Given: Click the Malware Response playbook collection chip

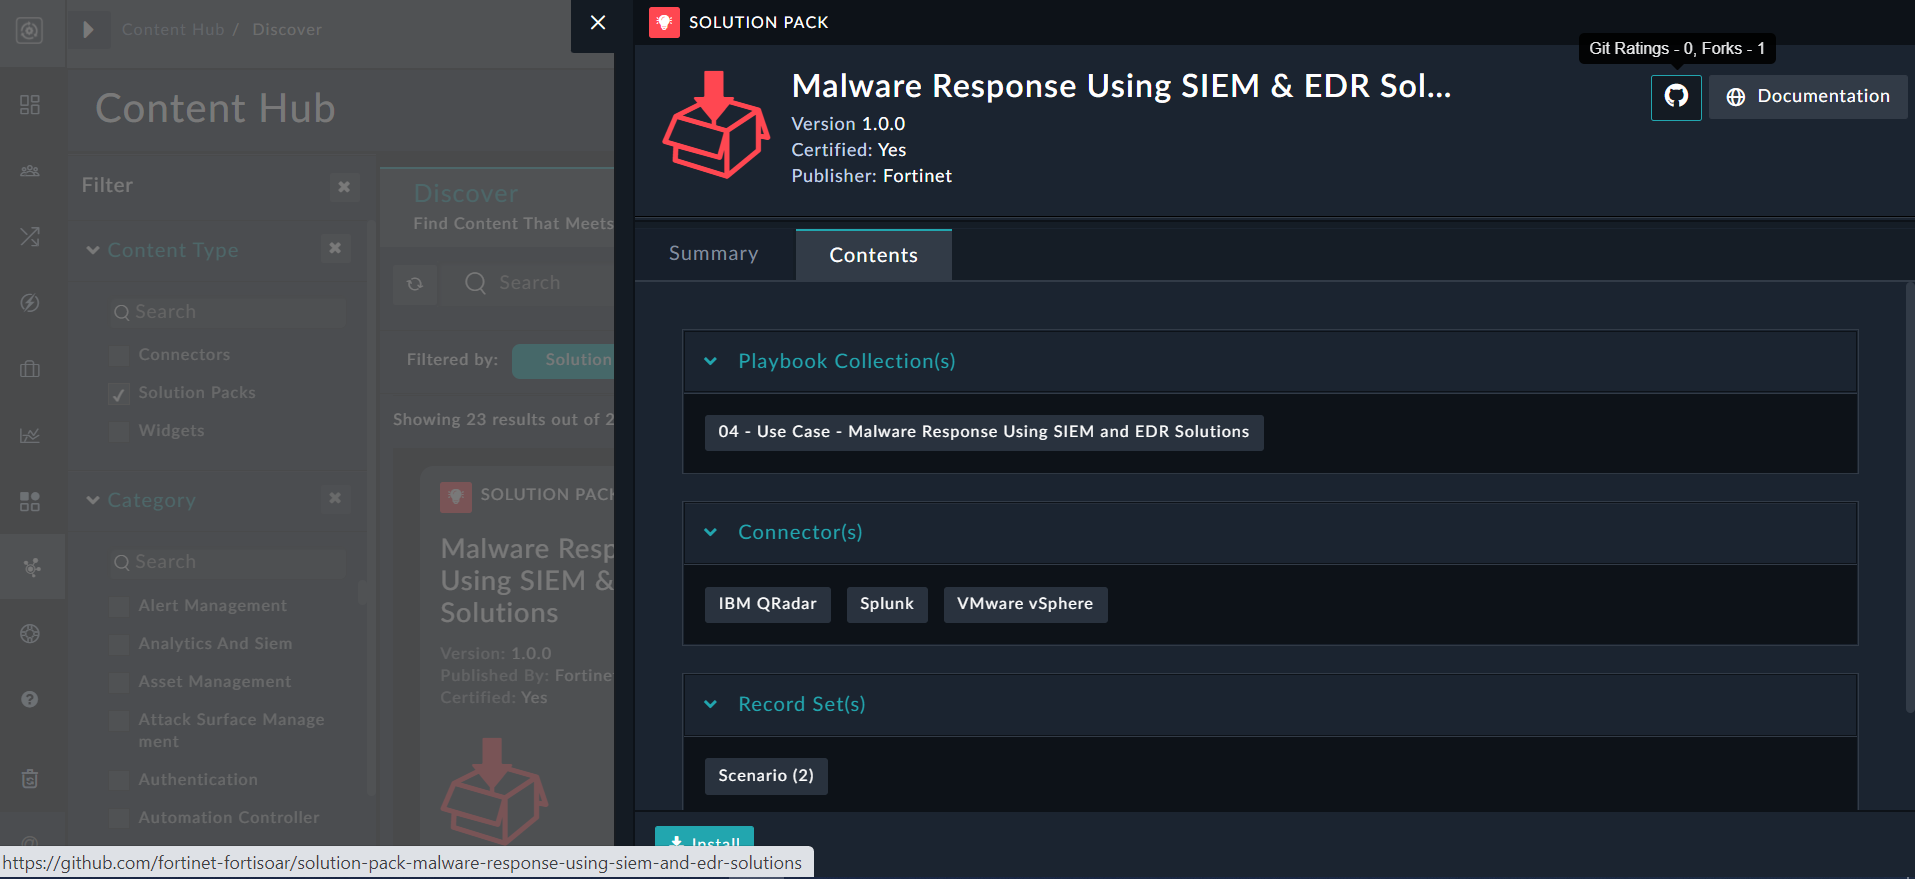Looking at the screenshot, I should coord(984,432).
